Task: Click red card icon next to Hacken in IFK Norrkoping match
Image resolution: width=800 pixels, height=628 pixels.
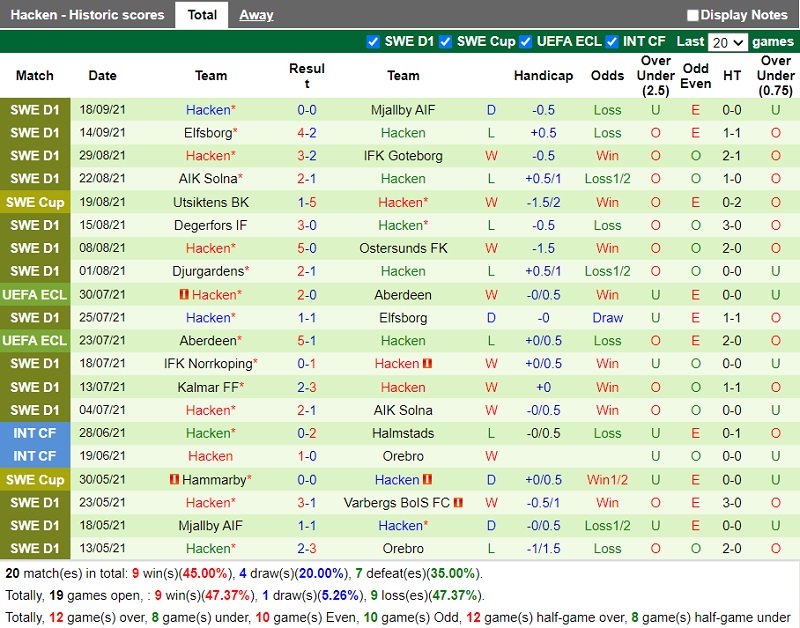Action: 427,364
